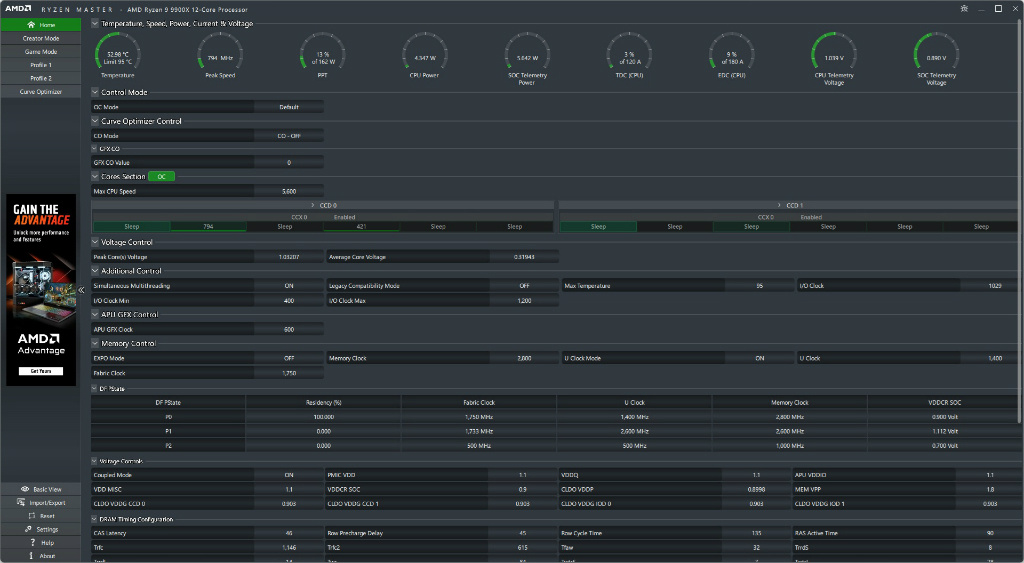1024x563 pixels.
Task: Open the Curve Optimizer tab
Action: [x=40, y=92]
